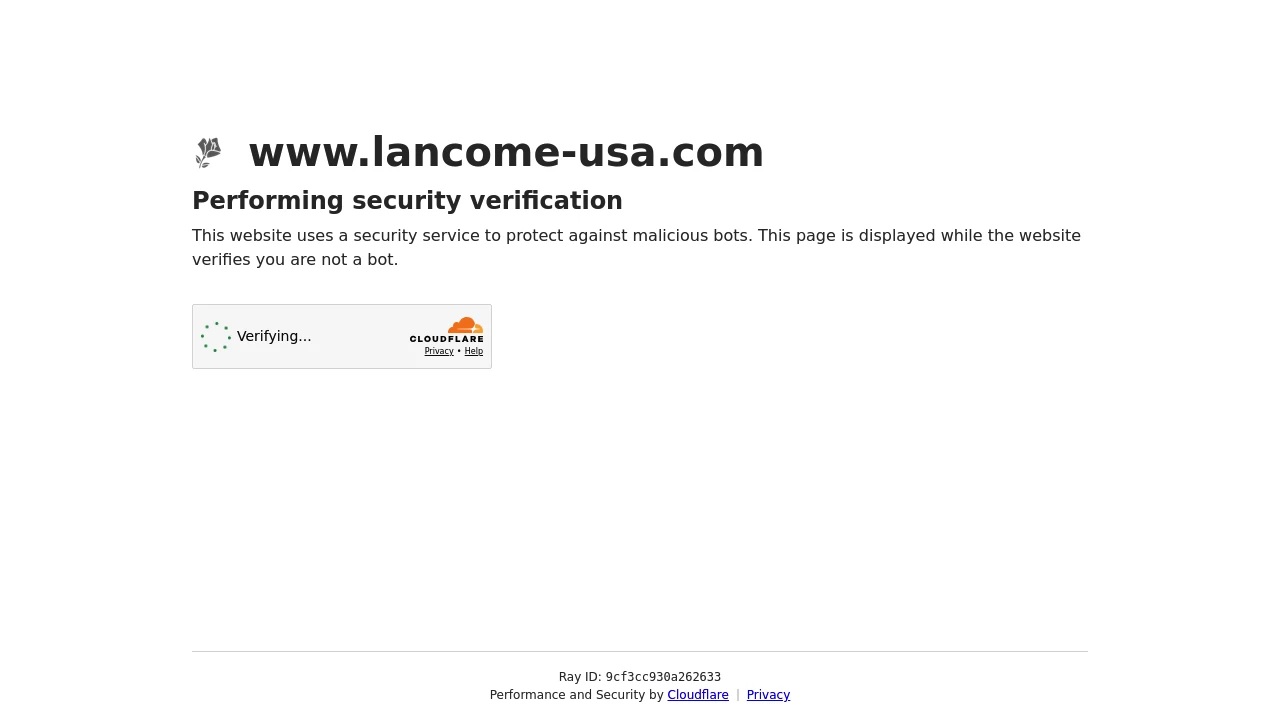Click the 'Ray ID:' label
Screen dimensions: 1280x720
coord(580,677)
